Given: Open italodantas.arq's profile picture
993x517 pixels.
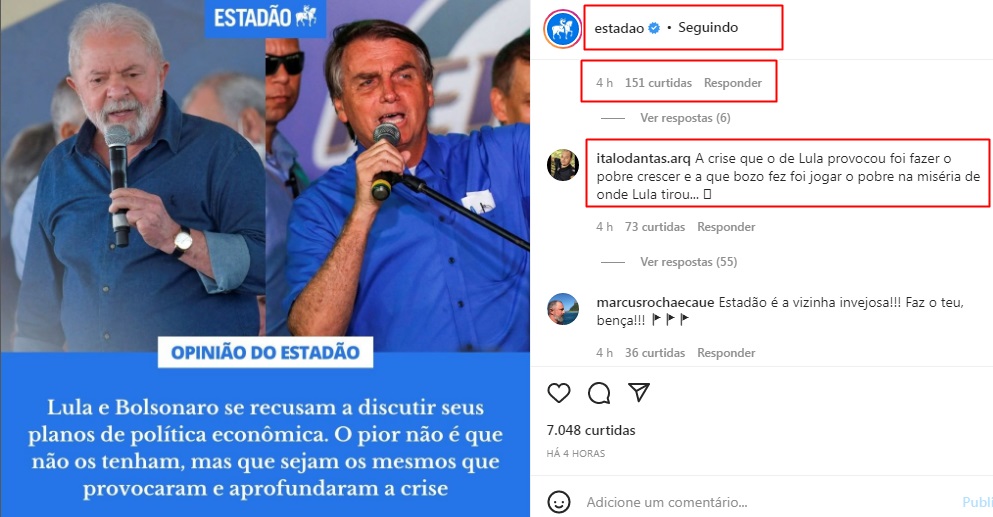Looking at the screenshot, I should [562, 165].
